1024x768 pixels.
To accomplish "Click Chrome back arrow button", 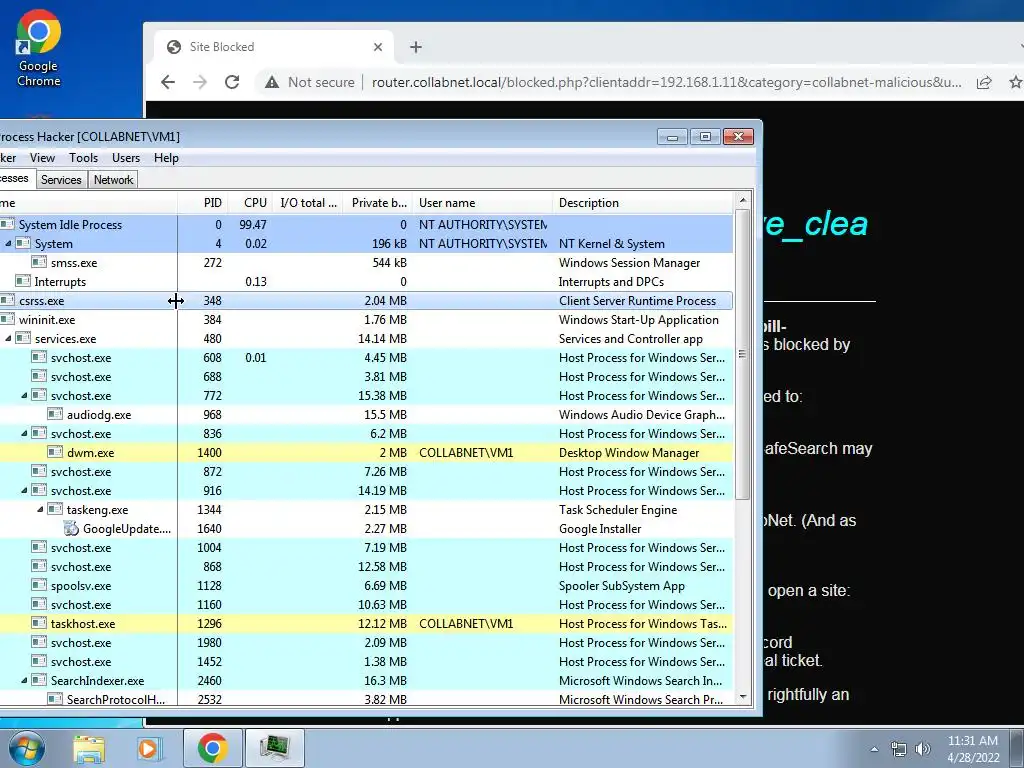I will [x=168, y=82].
